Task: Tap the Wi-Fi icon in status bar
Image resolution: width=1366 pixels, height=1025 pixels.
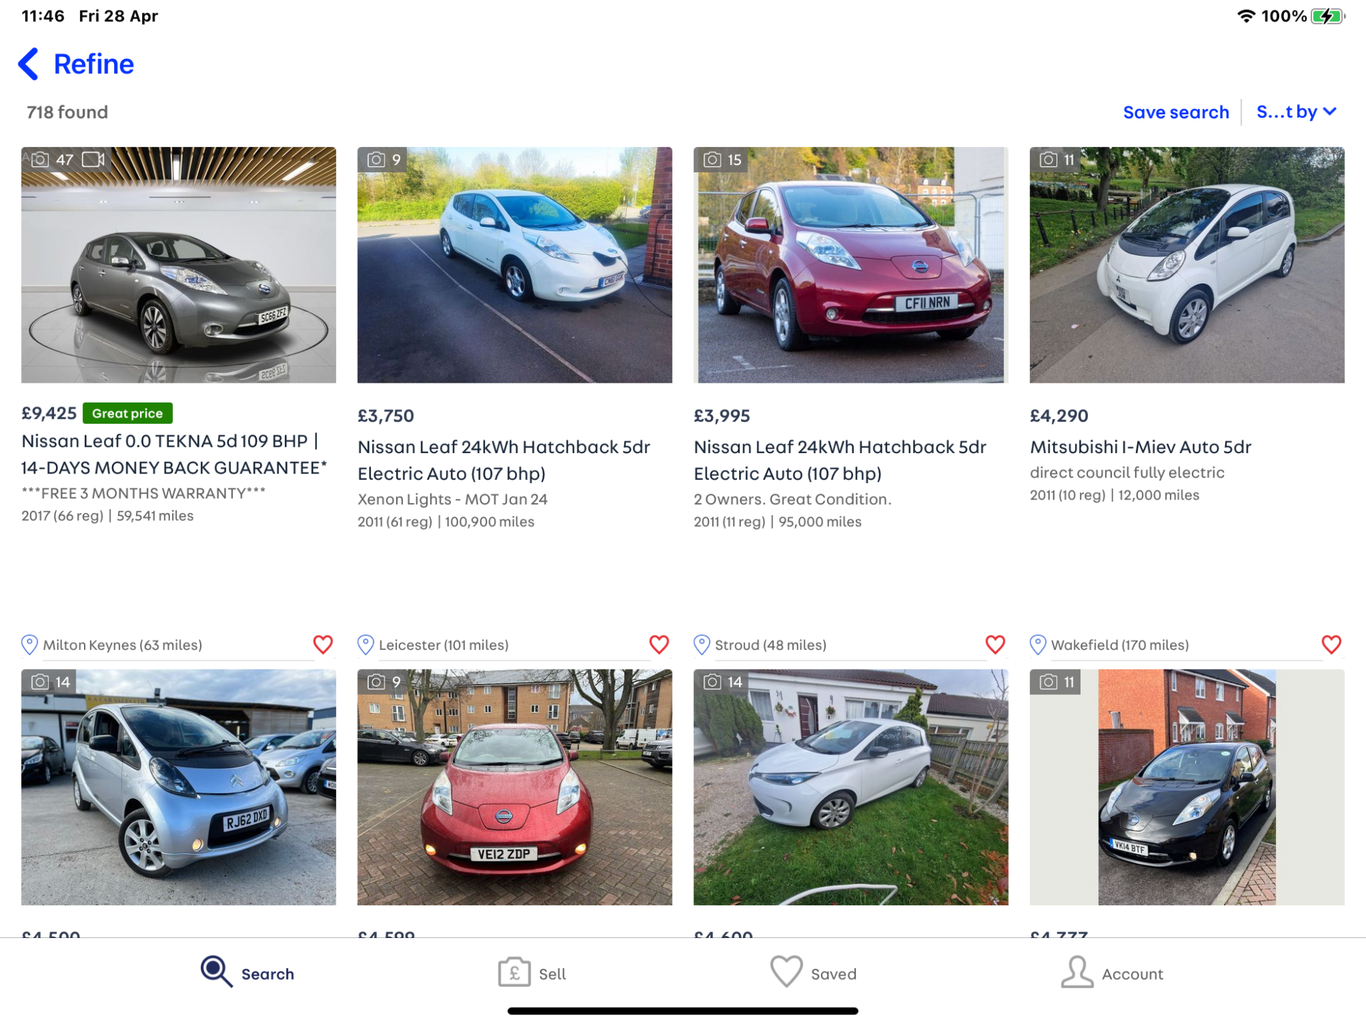Action: [x=1246, y=16]
